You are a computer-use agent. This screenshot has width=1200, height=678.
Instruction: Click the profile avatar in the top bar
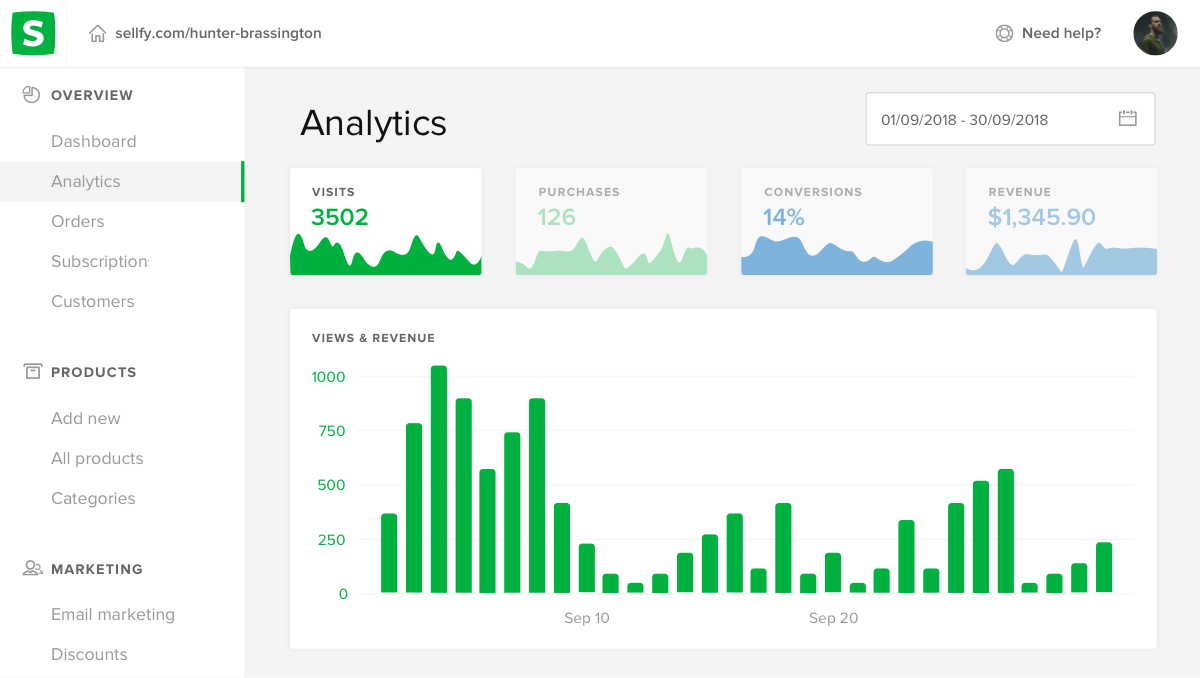[x=1155, y=33]
